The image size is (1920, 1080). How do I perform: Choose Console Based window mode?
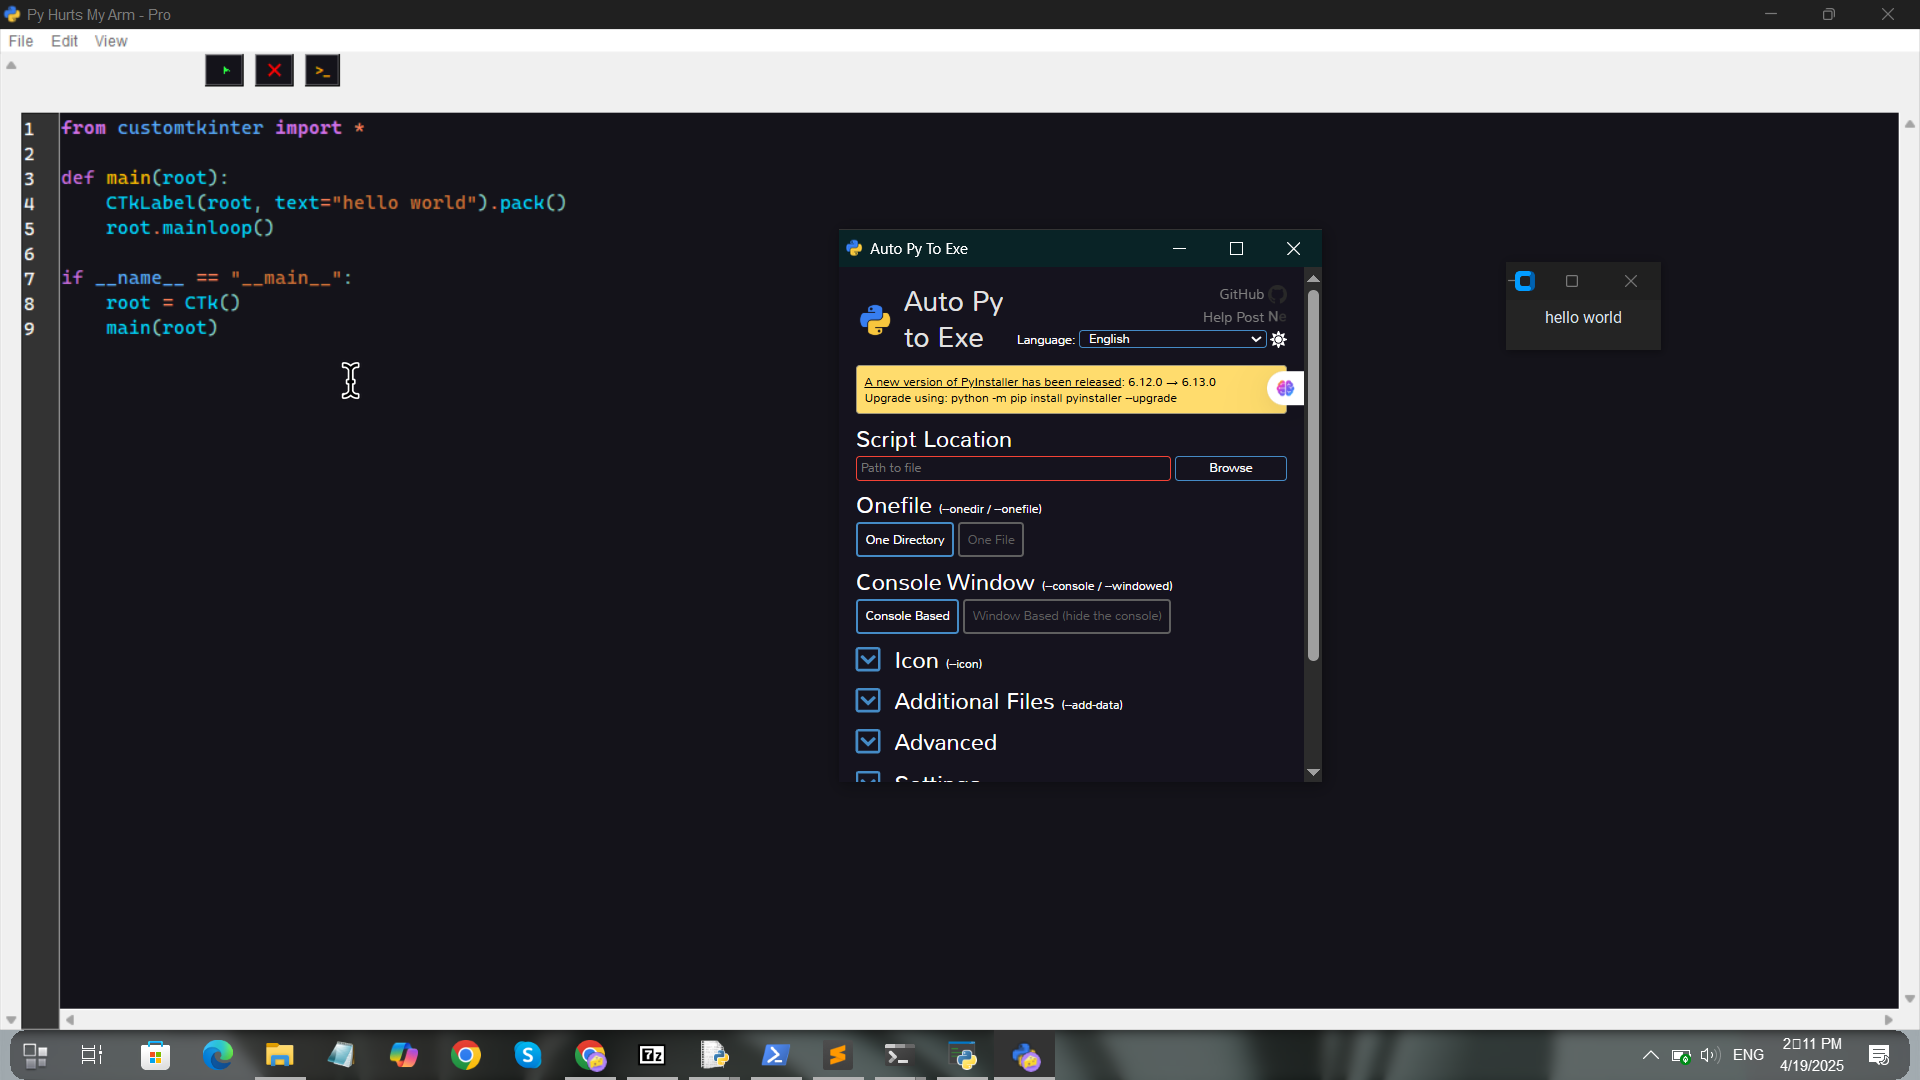tap(907, 616)
